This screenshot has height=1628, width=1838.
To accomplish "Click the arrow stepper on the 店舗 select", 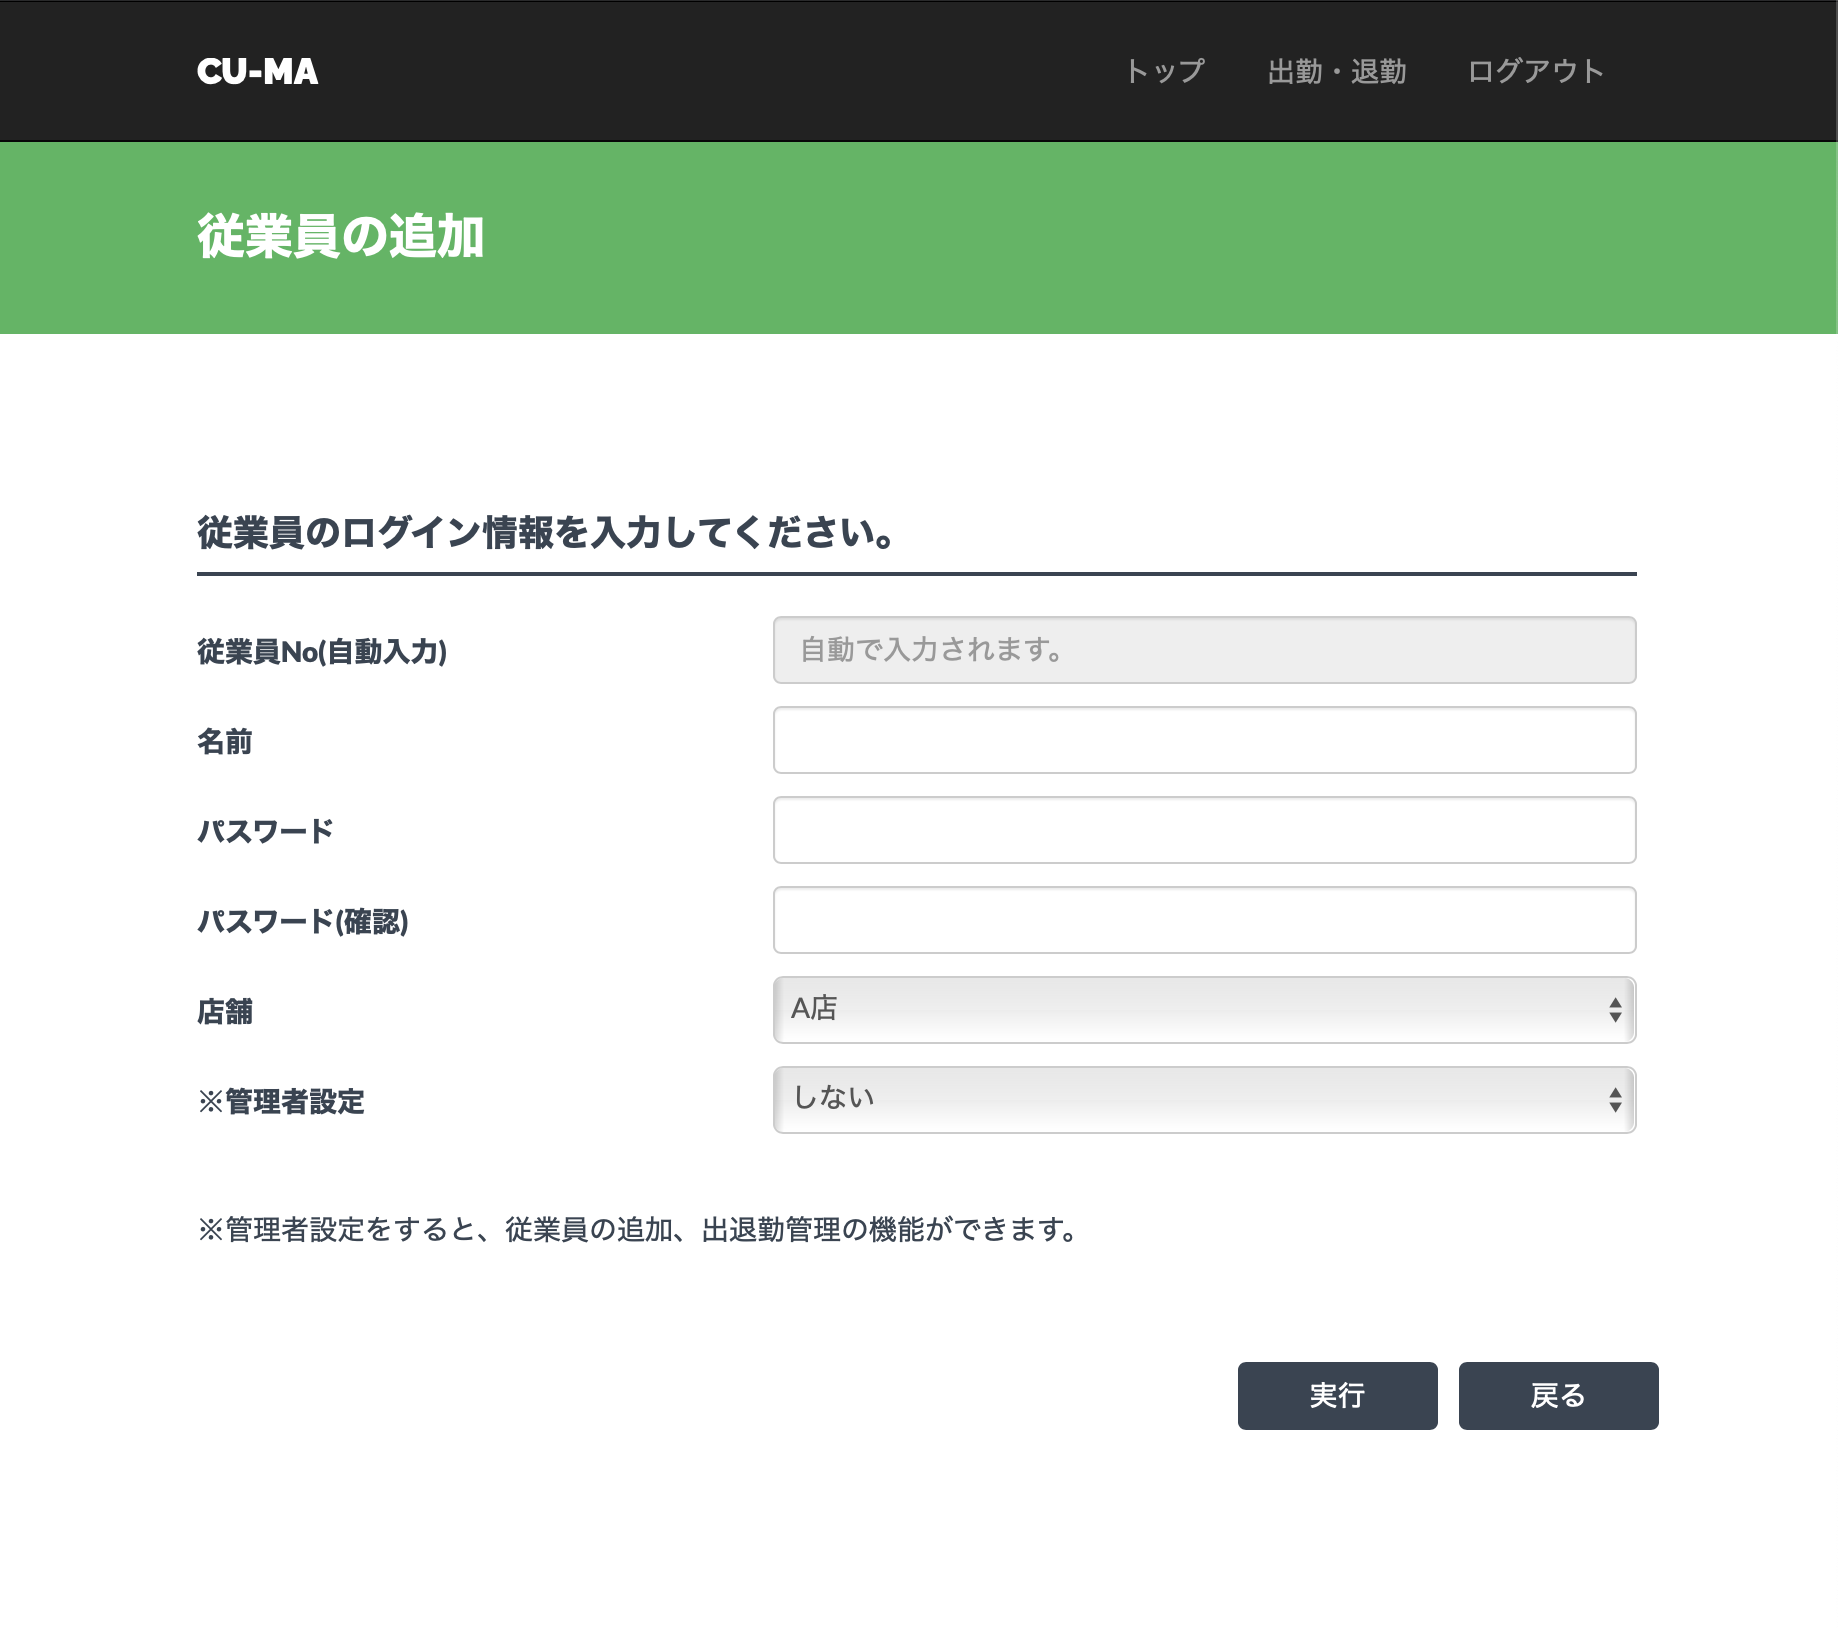I will (1614, 1010).
